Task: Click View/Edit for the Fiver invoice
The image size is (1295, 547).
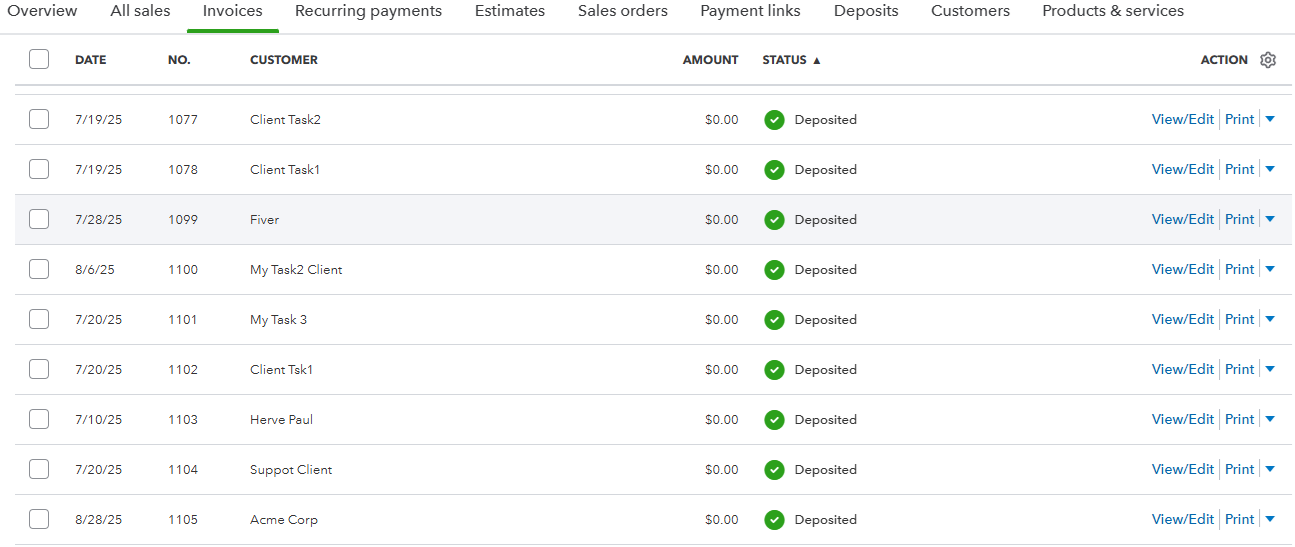Action: (x=1182, y=219)
